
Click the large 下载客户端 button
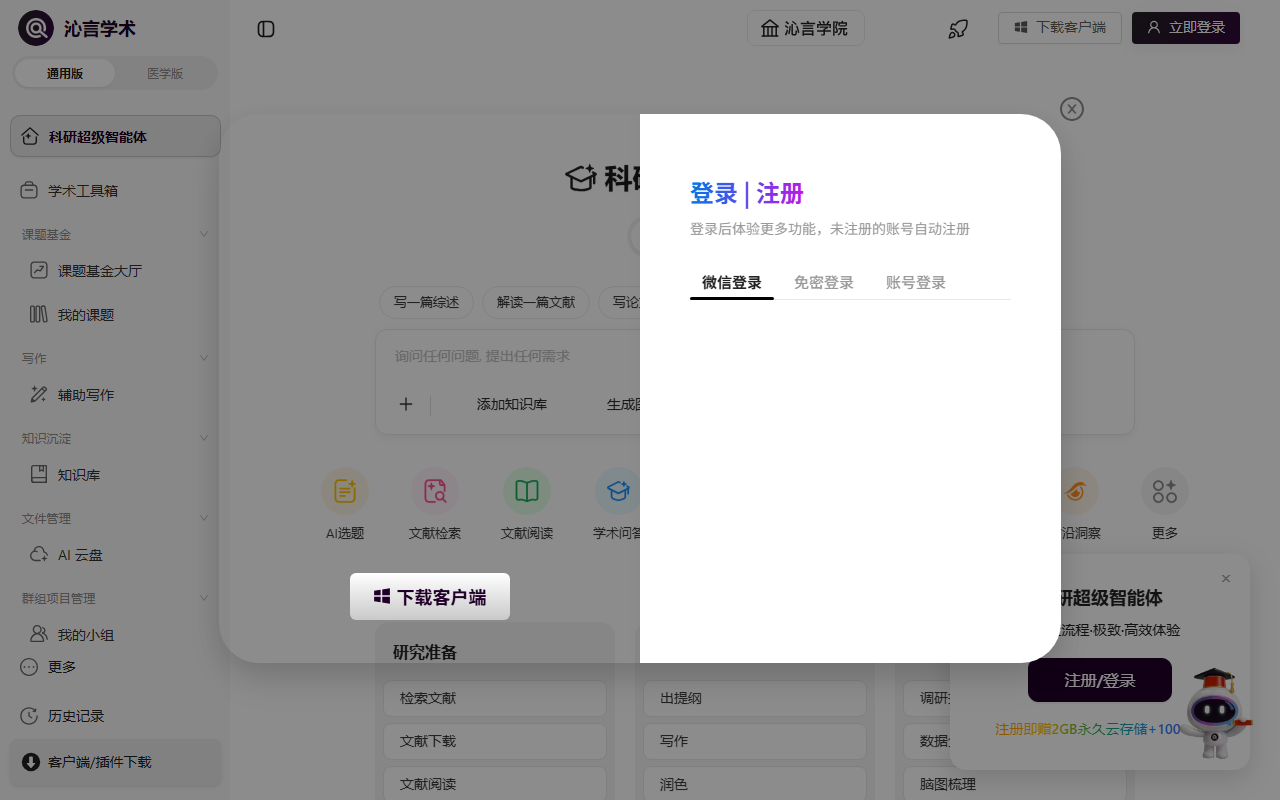(430, 597)
